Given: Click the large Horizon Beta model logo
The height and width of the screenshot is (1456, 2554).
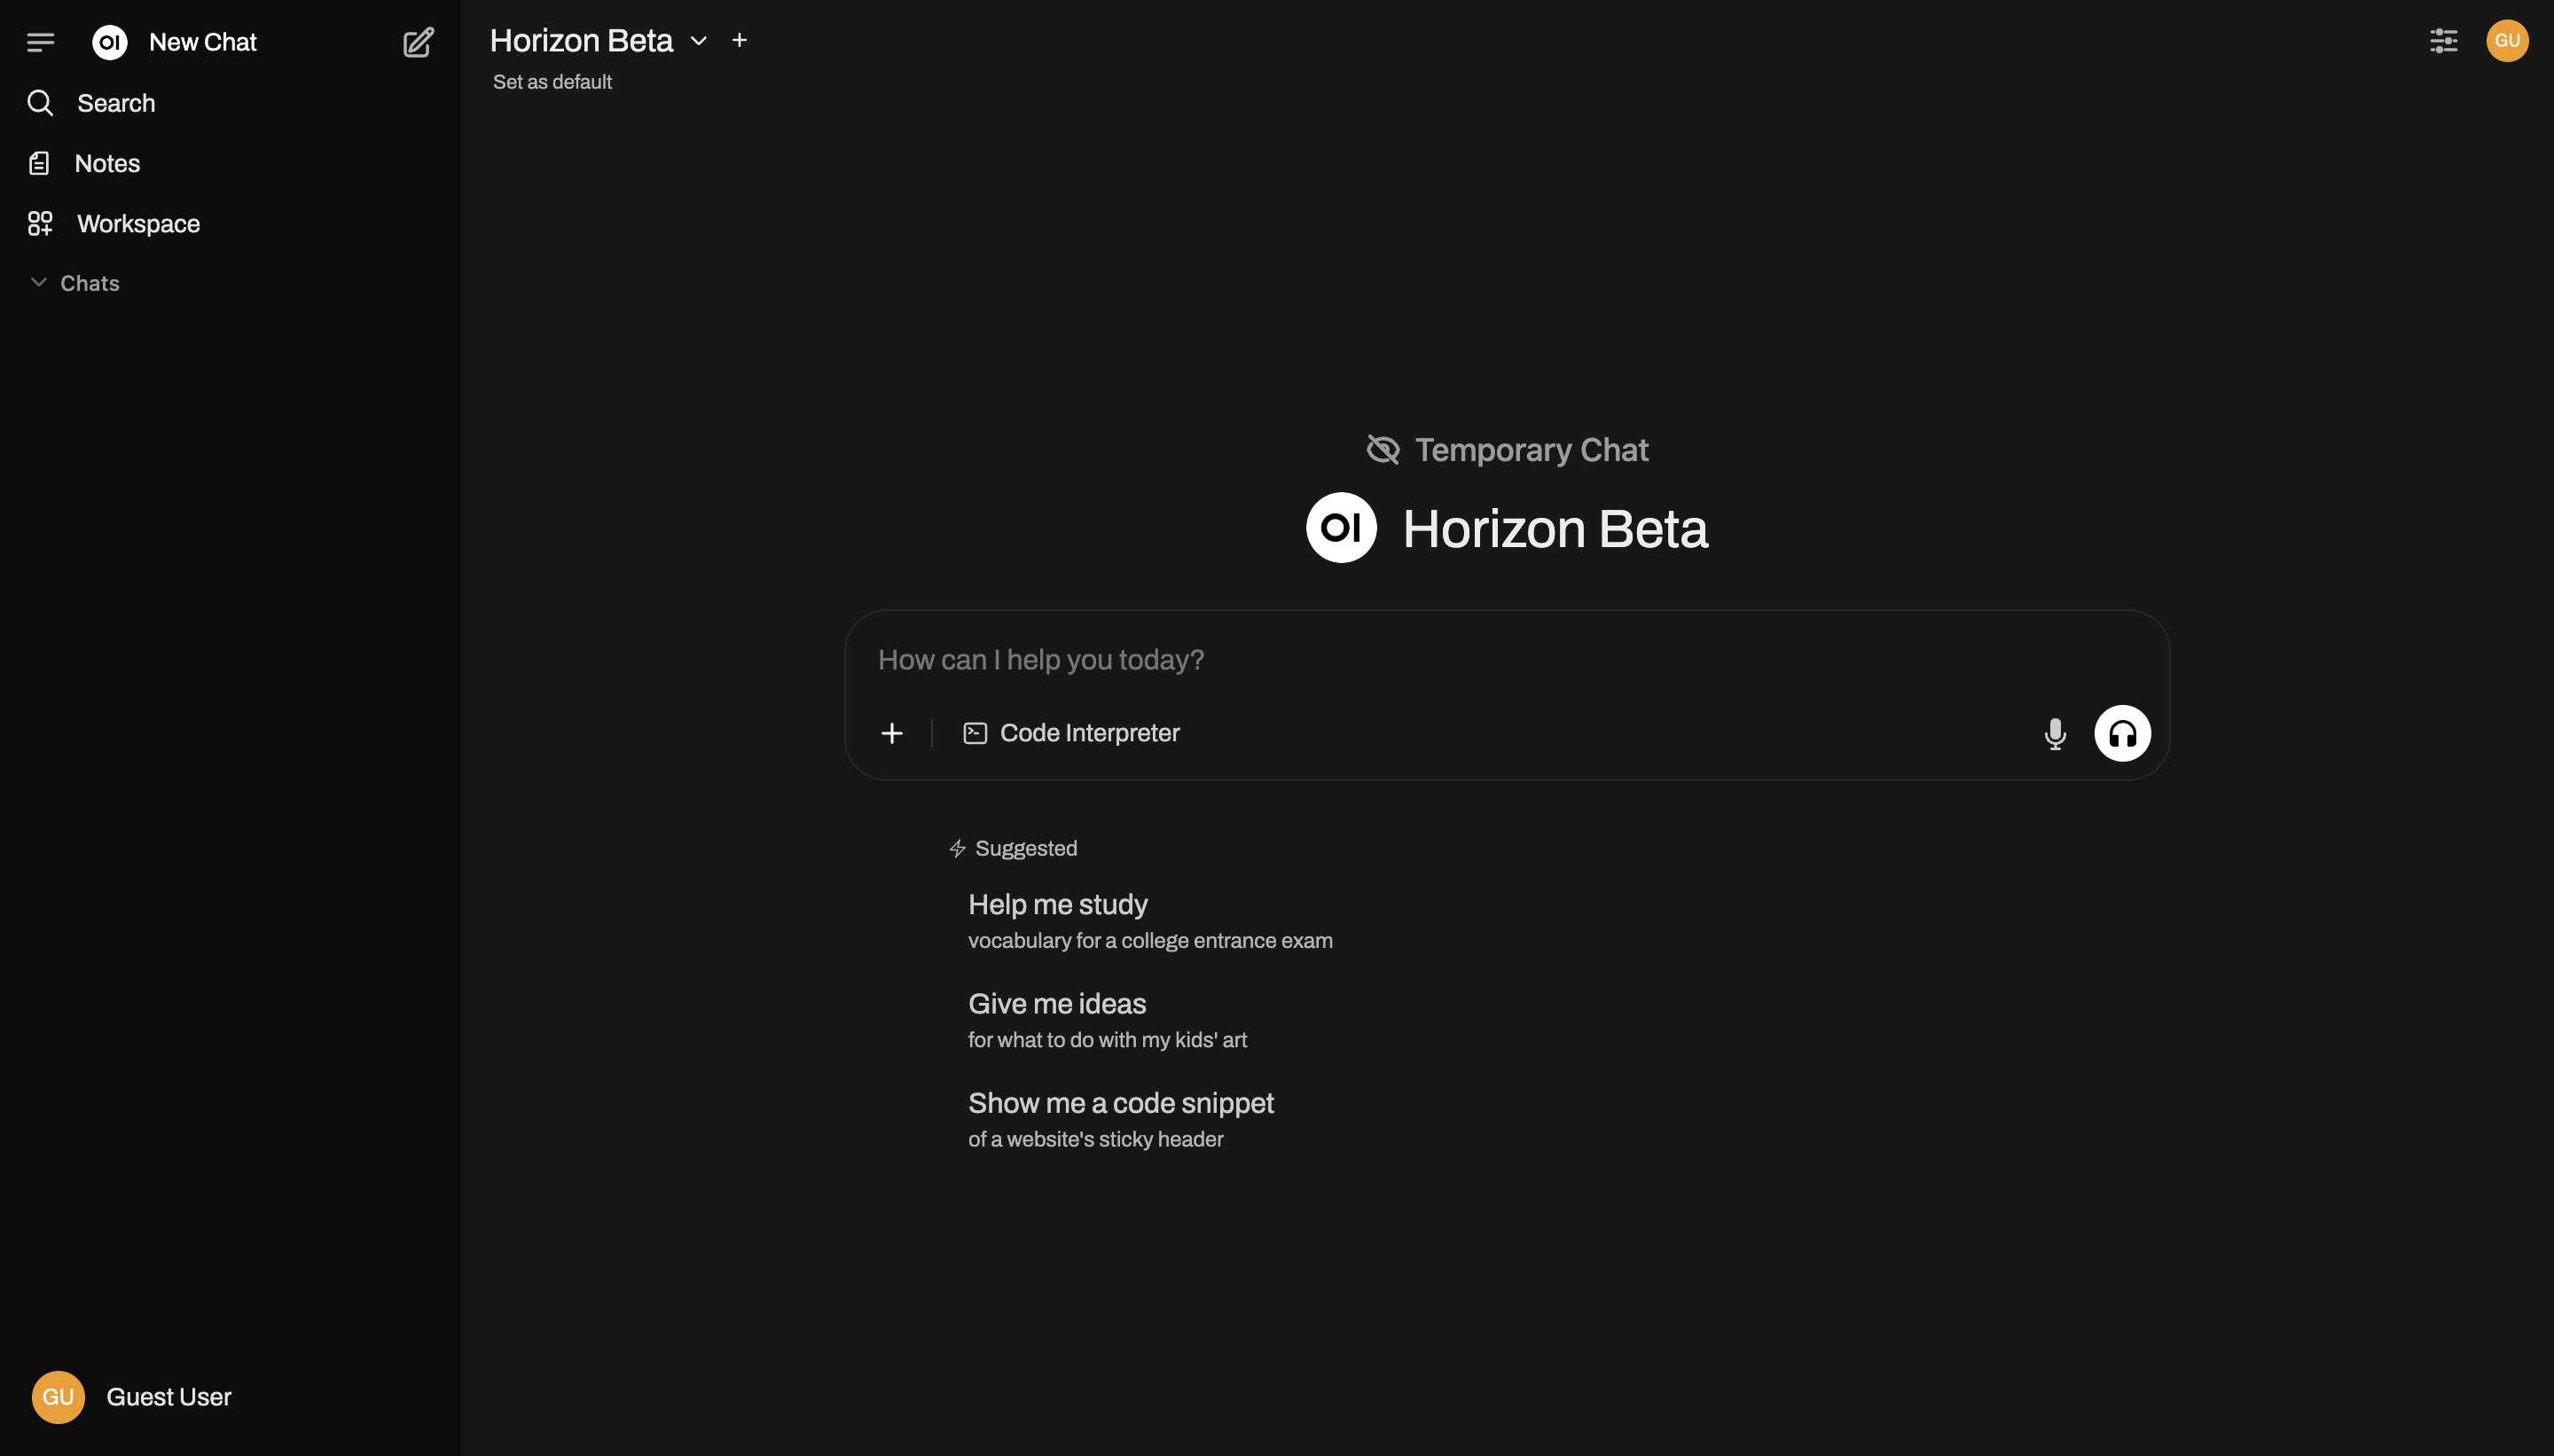Looking at the screenshot, I should (1341, 527).
